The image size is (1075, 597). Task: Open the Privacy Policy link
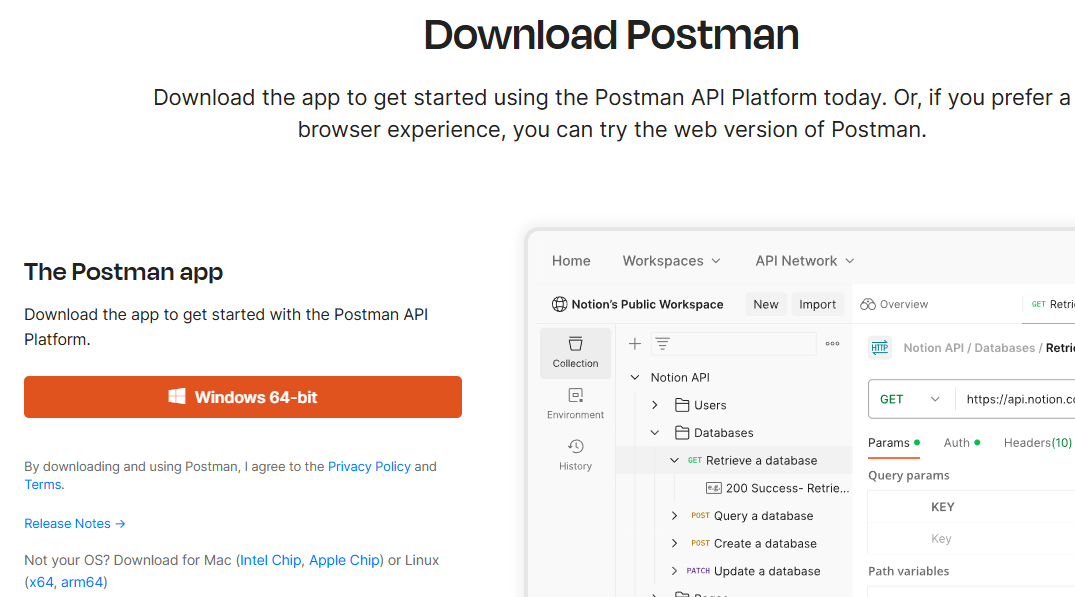click(x=369, y=467)
